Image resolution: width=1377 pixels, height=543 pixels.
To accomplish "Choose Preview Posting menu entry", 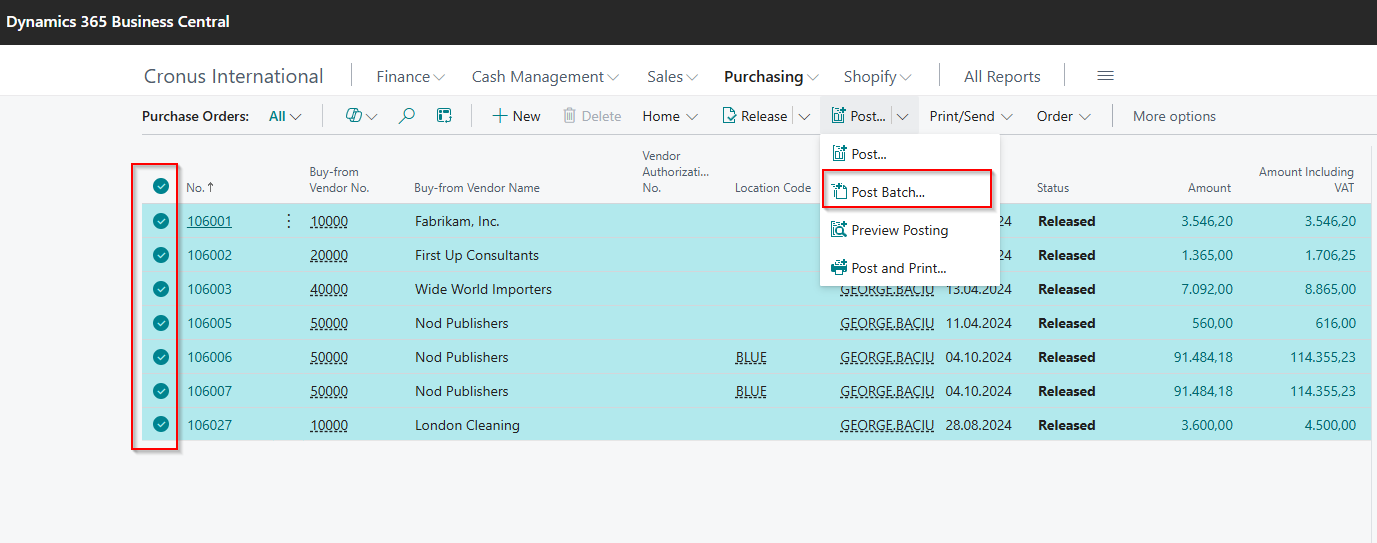I will click(x=909, y=230).
